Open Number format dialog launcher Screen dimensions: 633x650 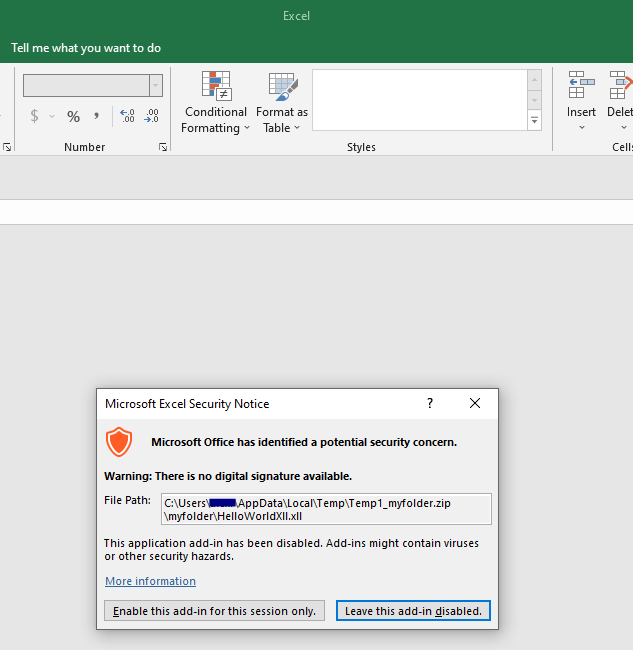163,147
